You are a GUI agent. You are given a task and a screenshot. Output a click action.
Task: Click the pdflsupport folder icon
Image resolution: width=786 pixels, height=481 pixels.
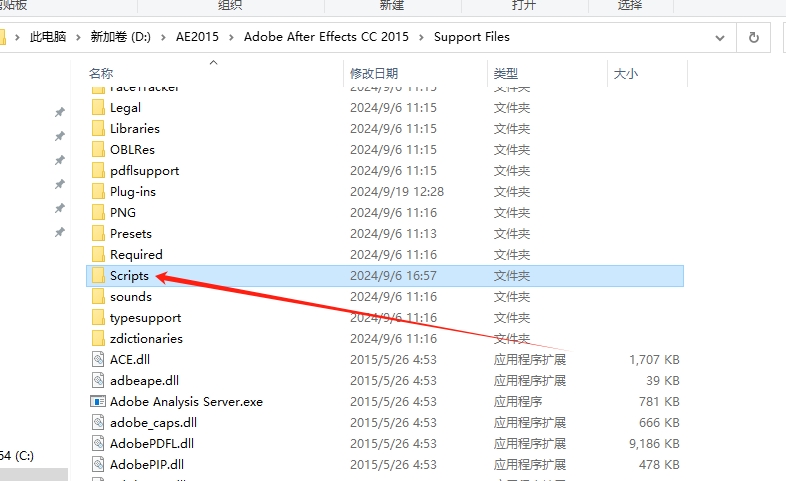tap(98, 171)
